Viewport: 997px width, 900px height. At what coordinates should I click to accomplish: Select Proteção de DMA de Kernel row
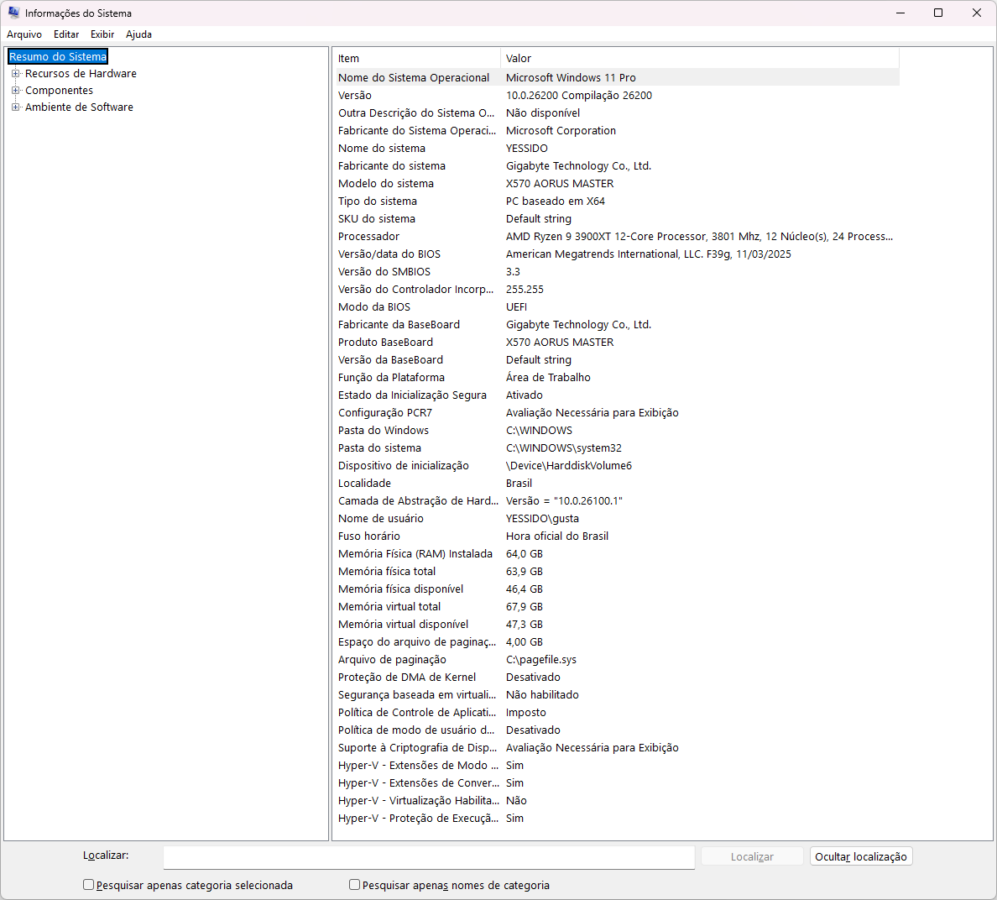click(617, 677)
